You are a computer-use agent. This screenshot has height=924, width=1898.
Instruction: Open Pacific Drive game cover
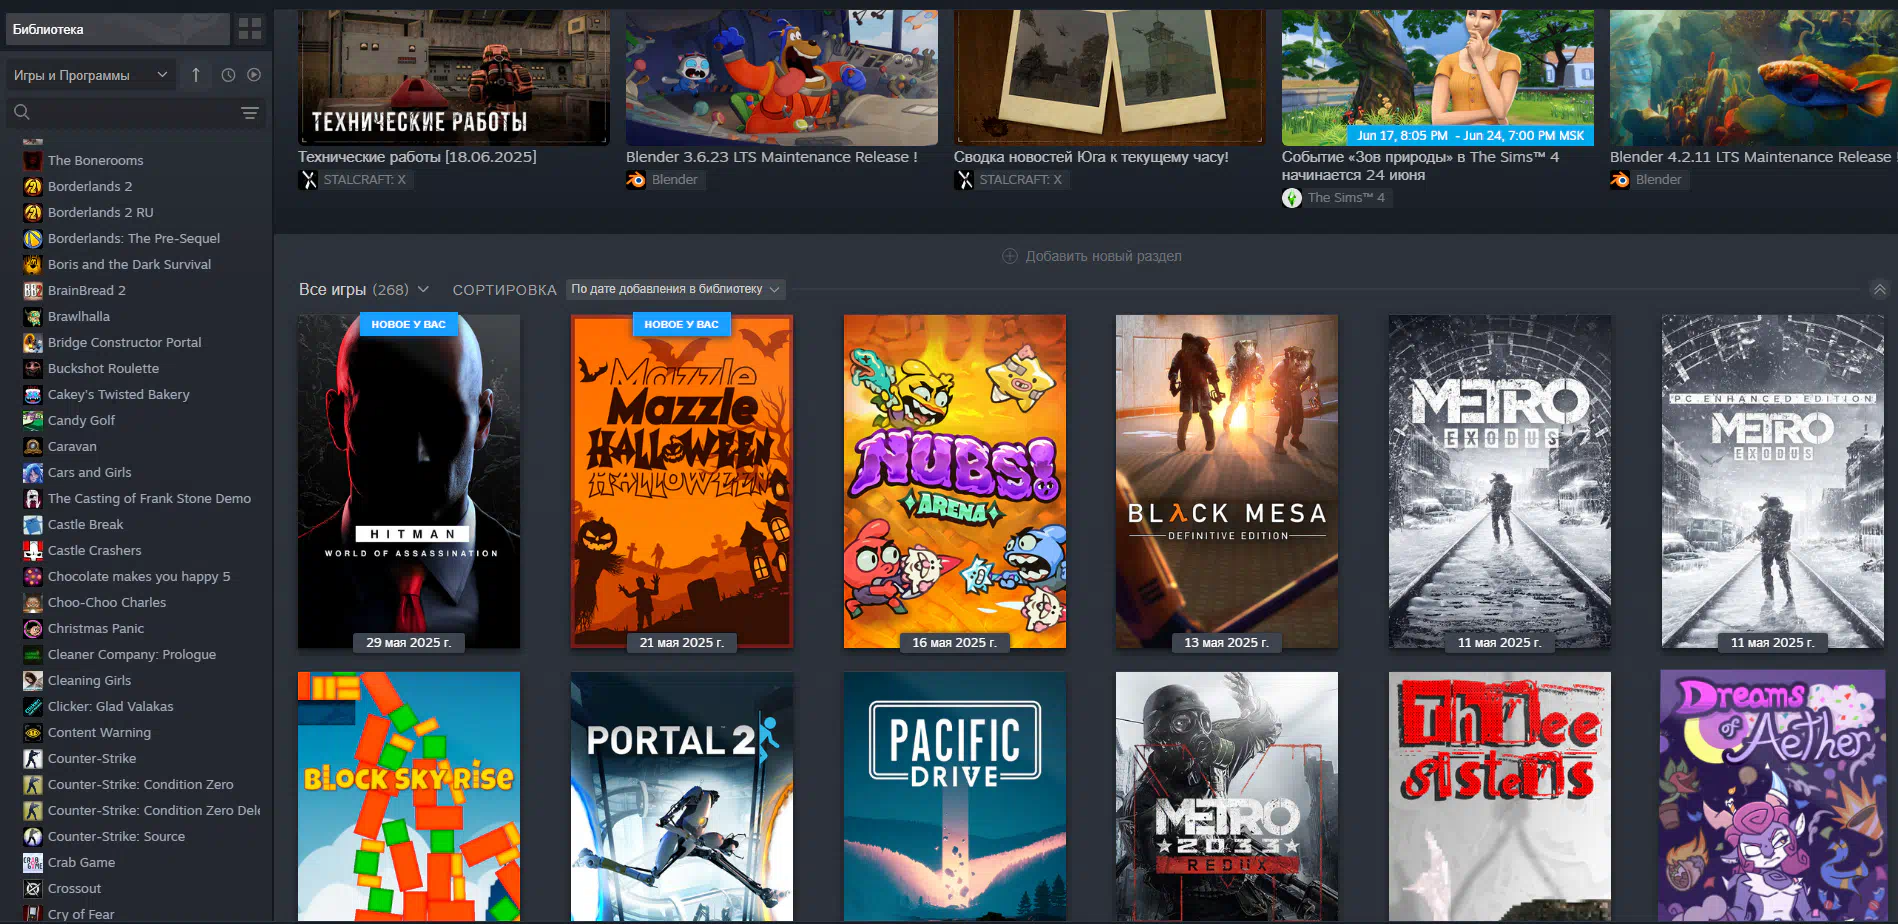955,796
